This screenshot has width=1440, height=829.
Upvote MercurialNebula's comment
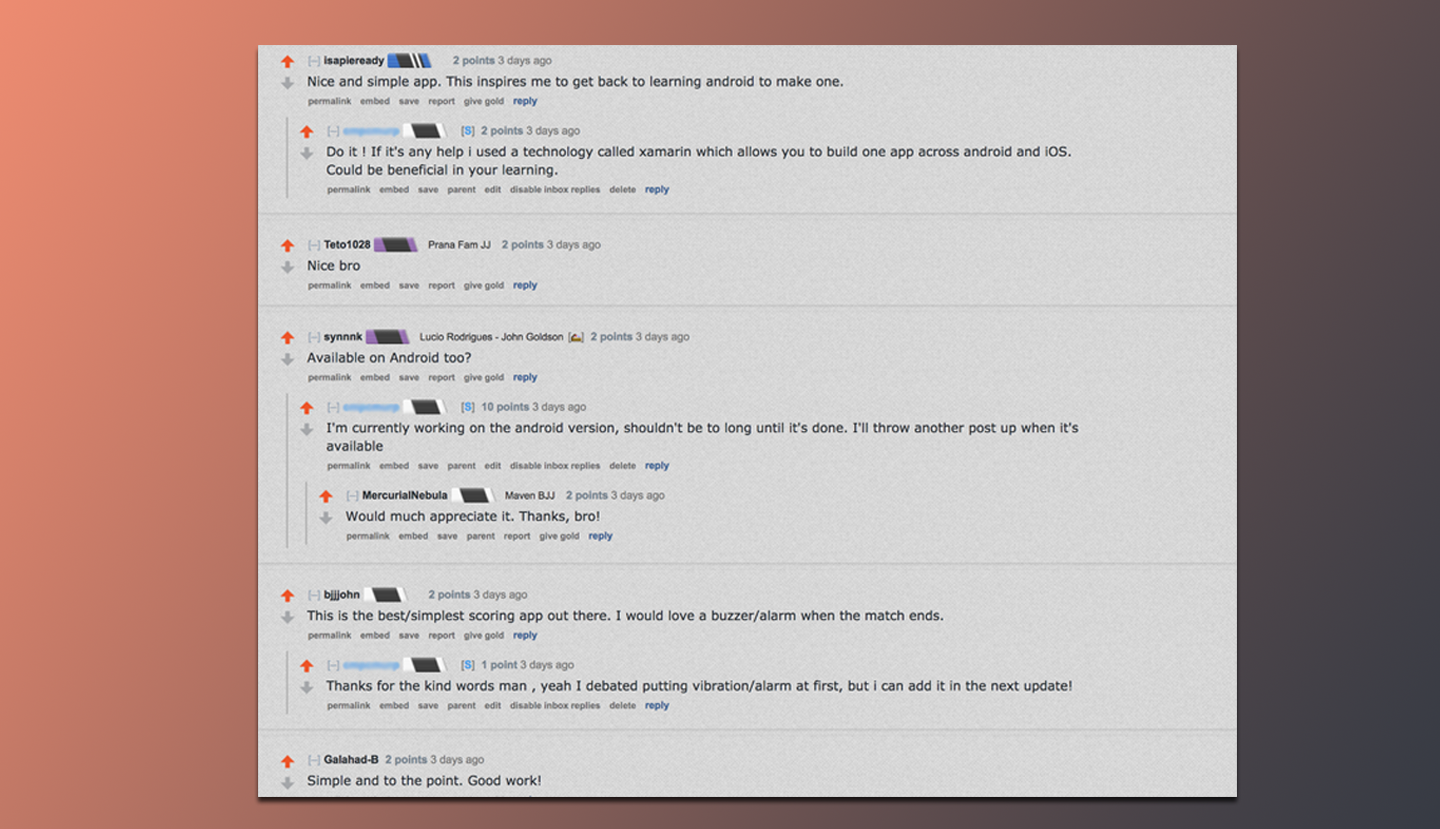tap(325, 497)
